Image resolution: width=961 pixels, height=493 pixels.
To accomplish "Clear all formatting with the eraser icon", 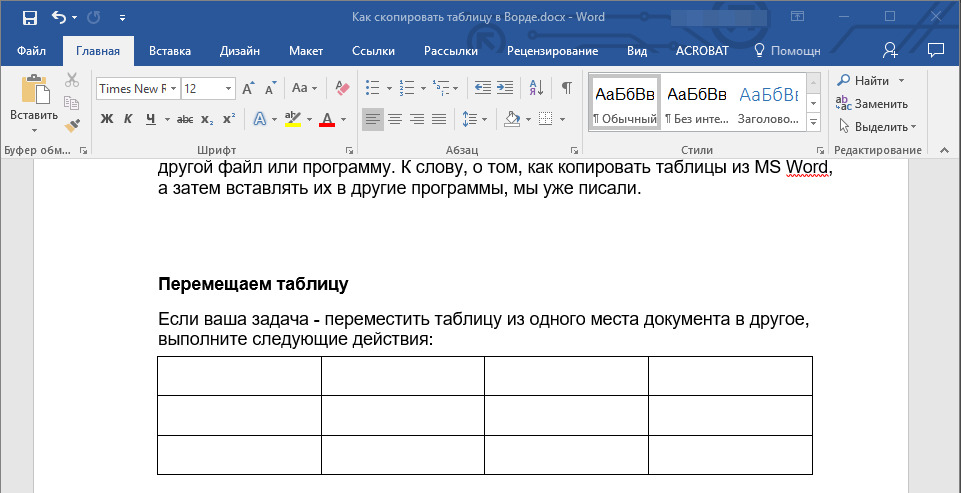I will click(343, 88).
